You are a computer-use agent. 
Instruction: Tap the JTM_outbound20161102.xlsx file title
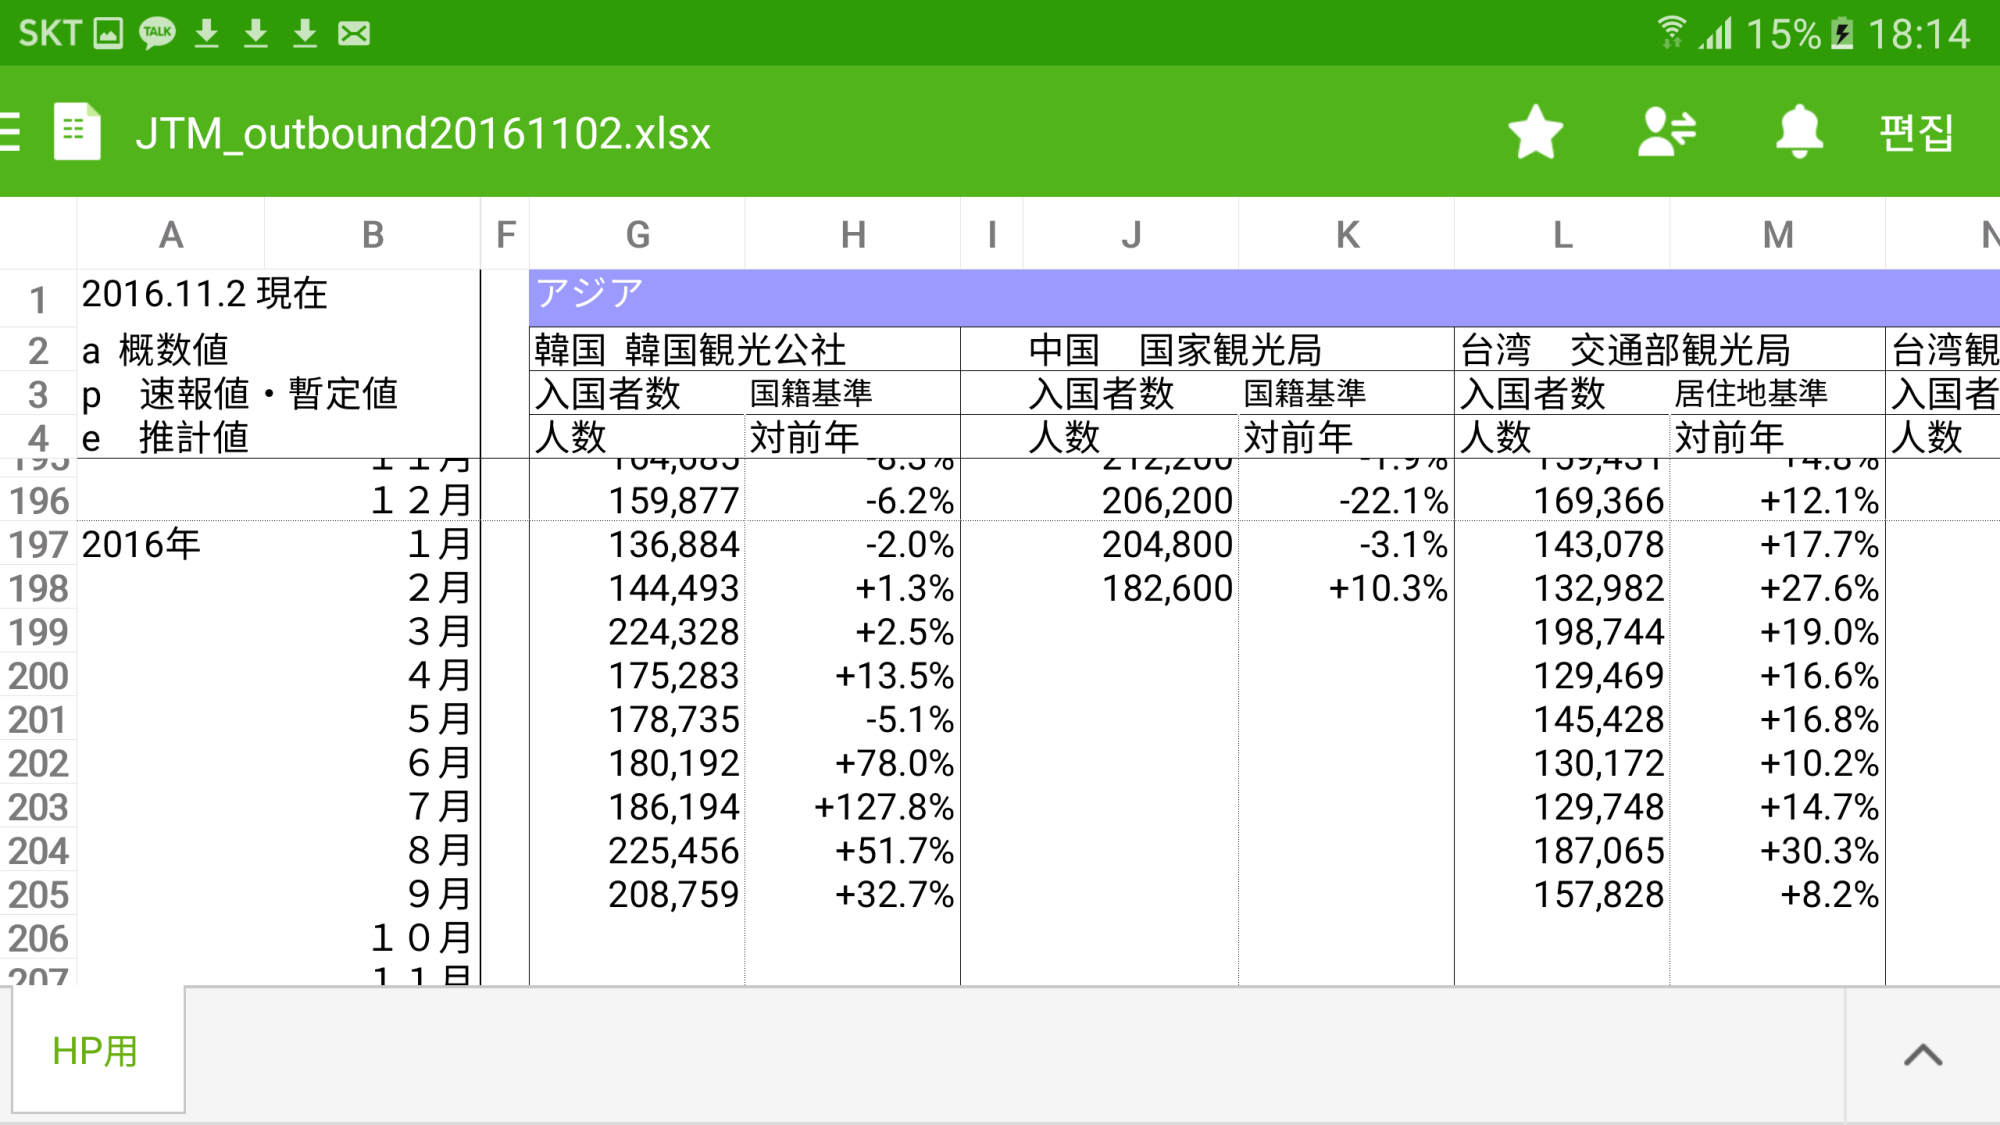(x=423, y=134)
